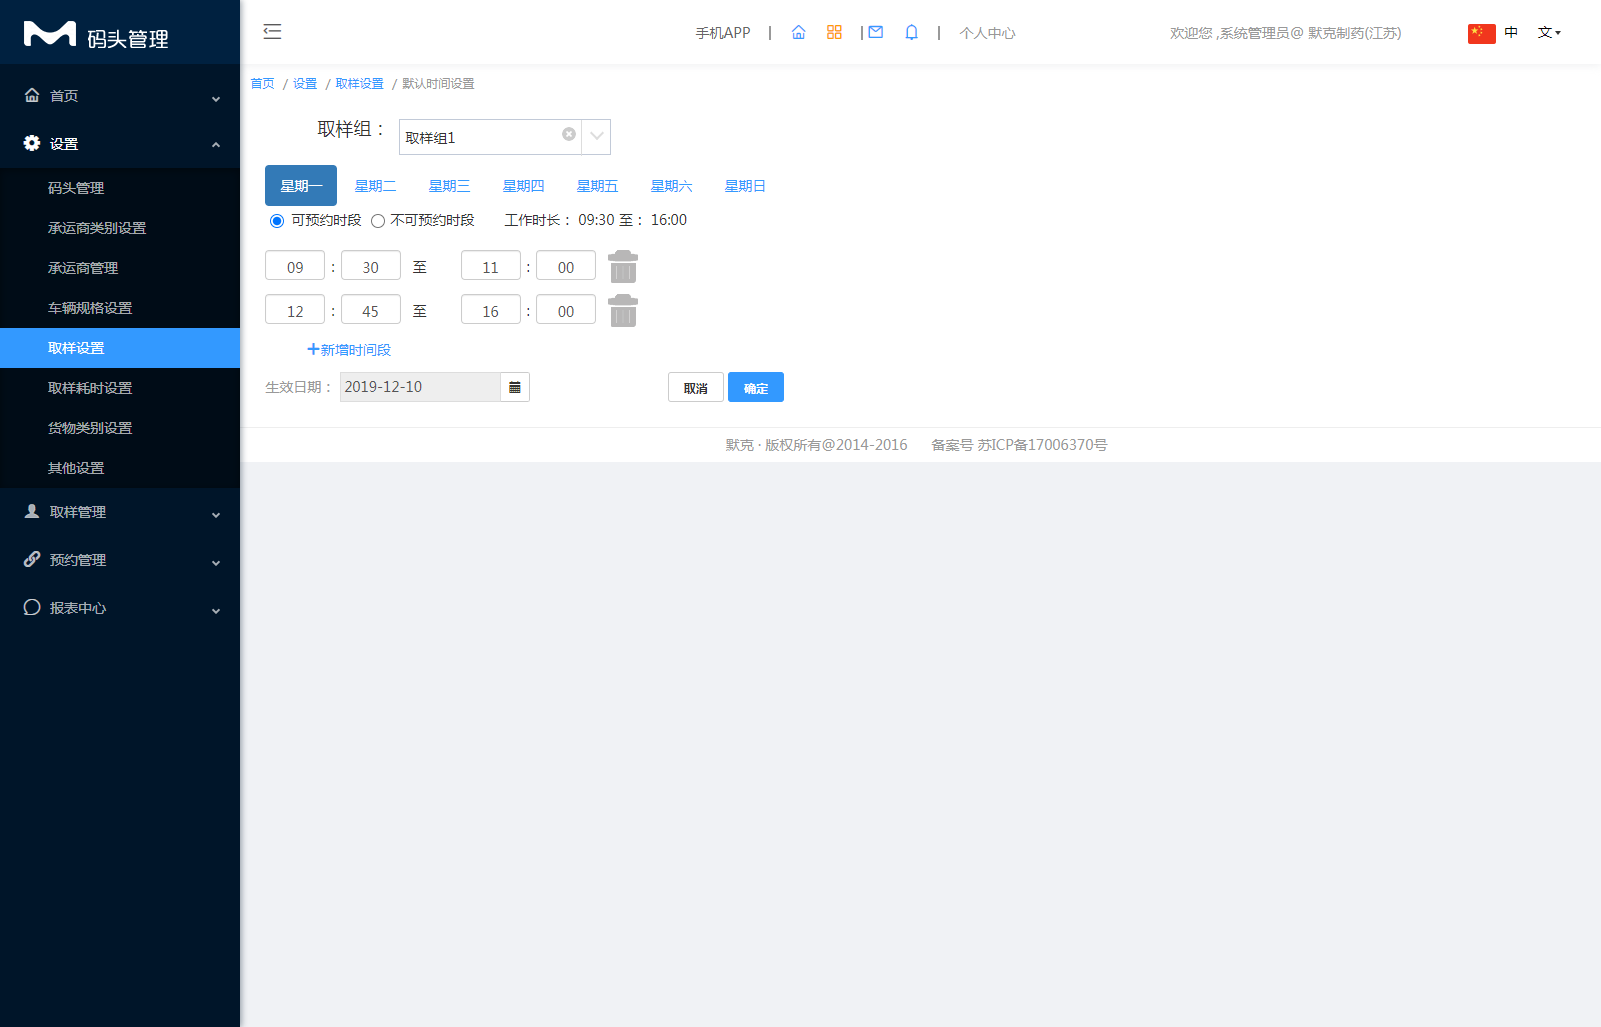The width and height of the screenshot is (1601, 1027).
Task: Click the 取样管理 person icon
Action: click(32, 511)
